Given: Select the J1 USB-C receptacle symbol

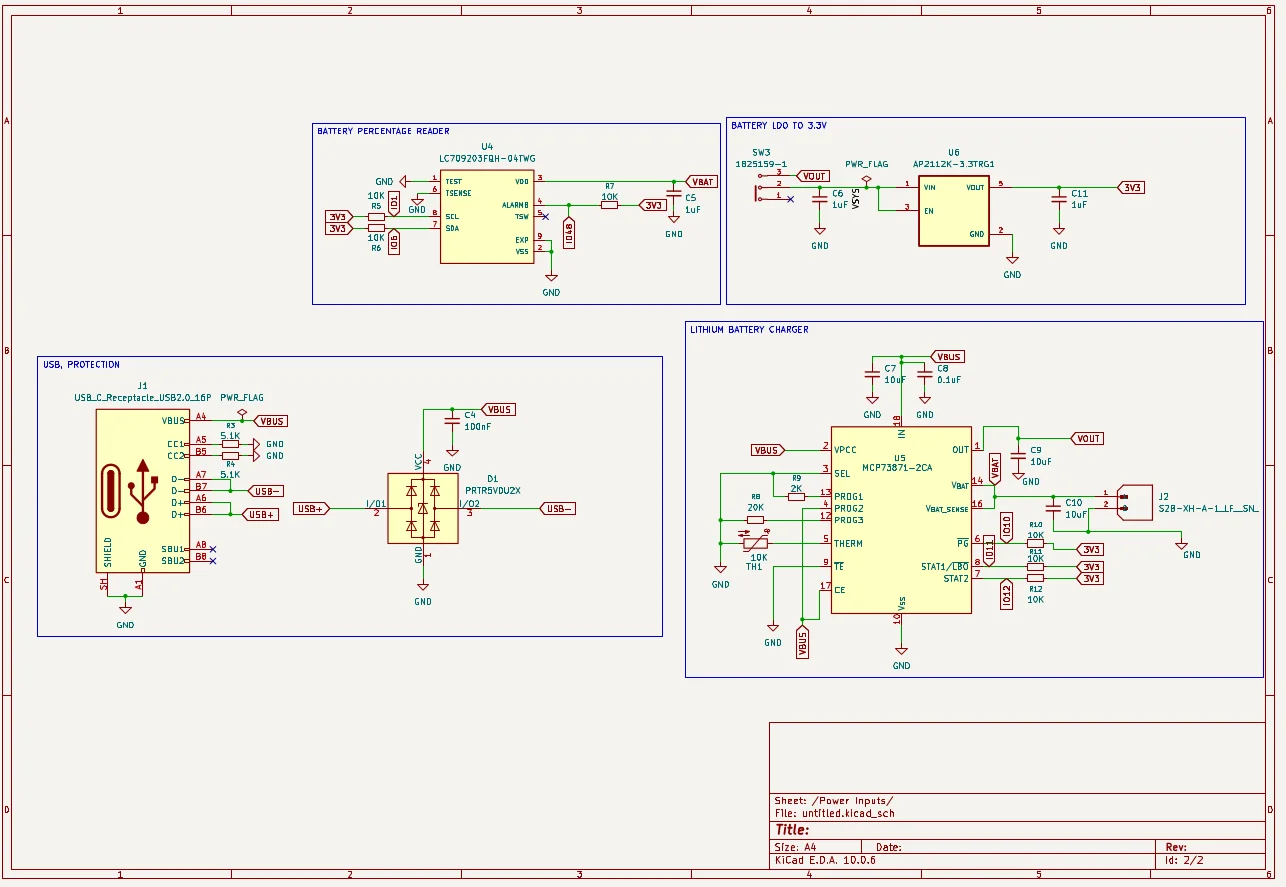Looking at the screenshot, I should click(x=142, y=492).
